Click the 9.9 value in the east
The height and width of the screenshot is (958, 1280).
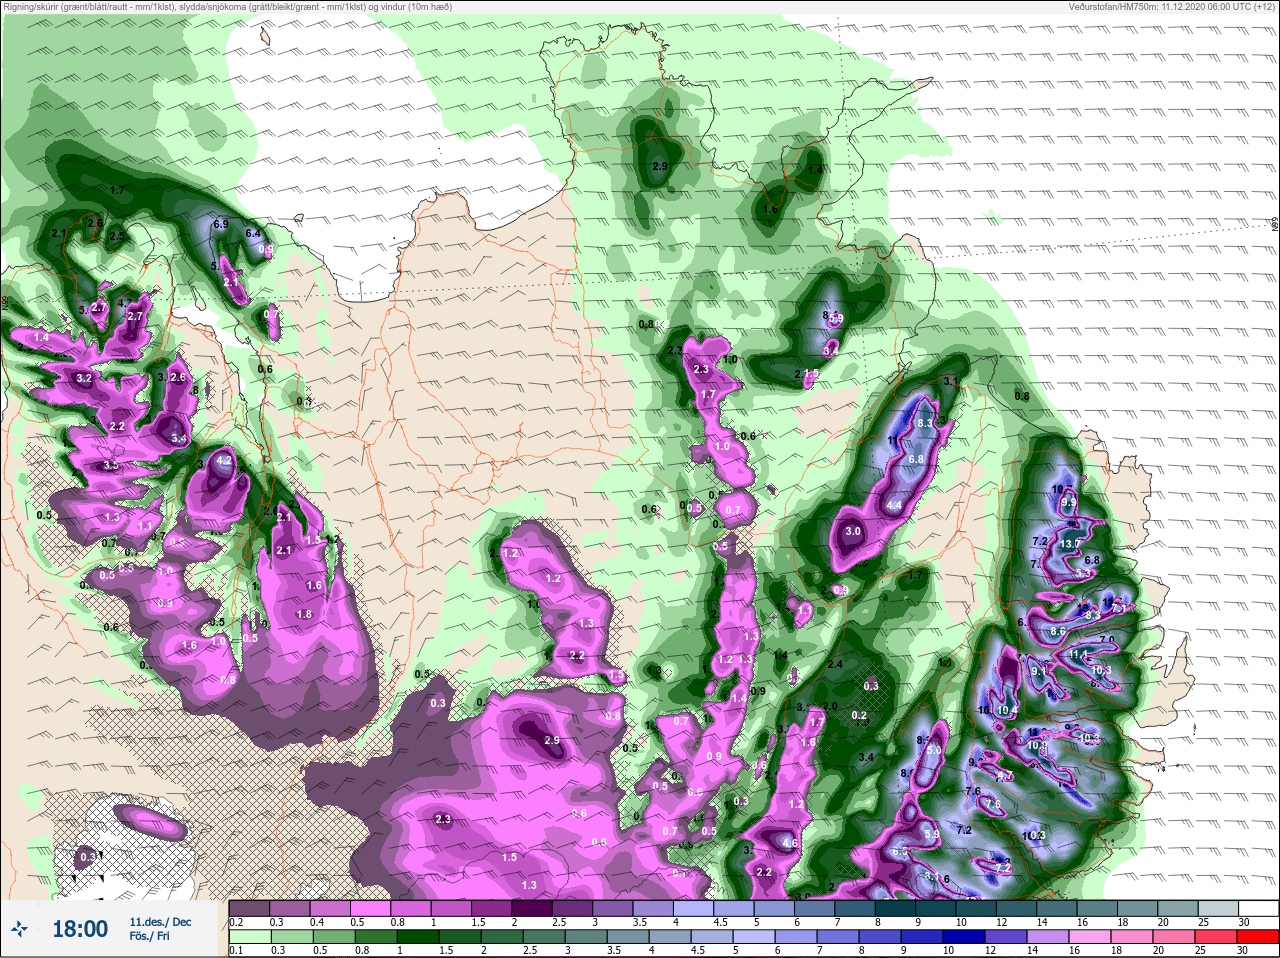[x=1069, y=502]
